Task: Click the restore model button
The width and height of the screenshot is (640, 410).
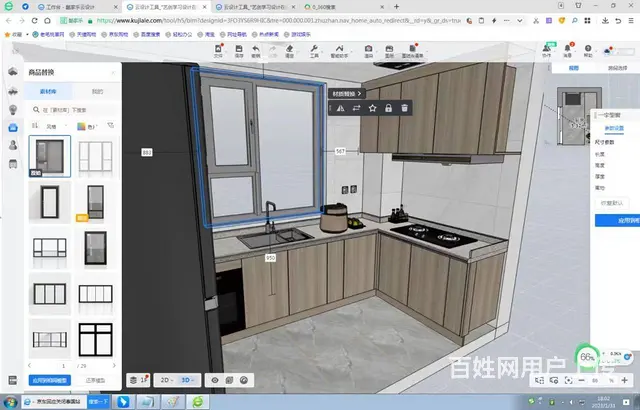Action: pos(96,380)
